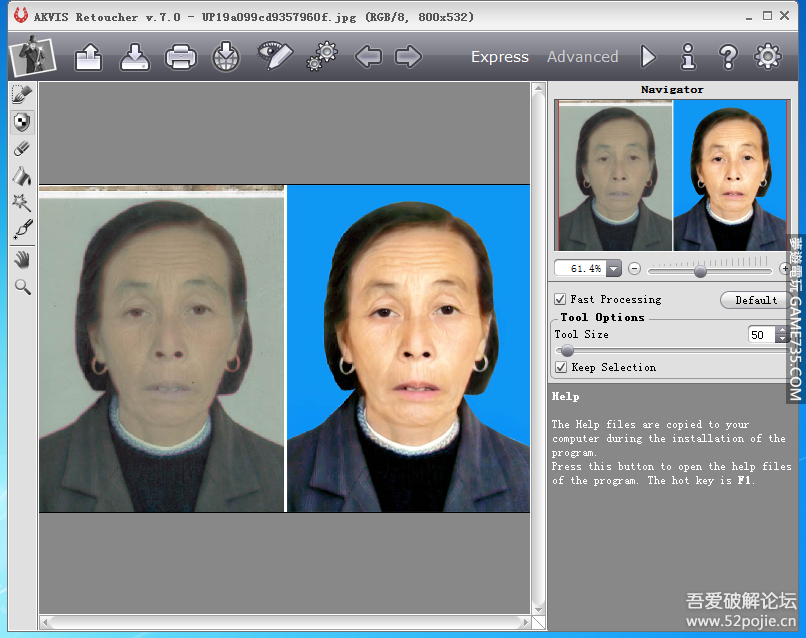Select the Selection Brush tool
The image size is (806, 638).
pyautogui.click(x=21, y=95)
